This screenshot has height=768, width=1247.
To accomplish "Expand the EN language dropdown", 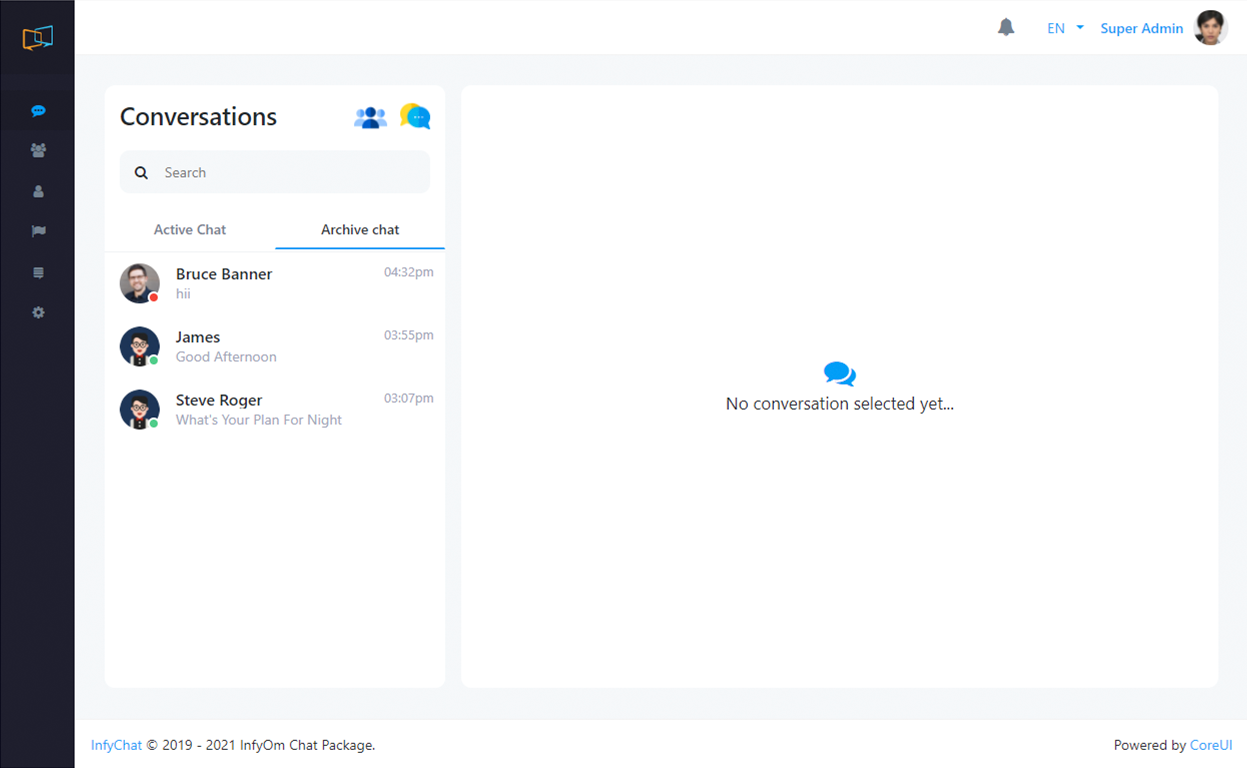I will point(1064,28).
